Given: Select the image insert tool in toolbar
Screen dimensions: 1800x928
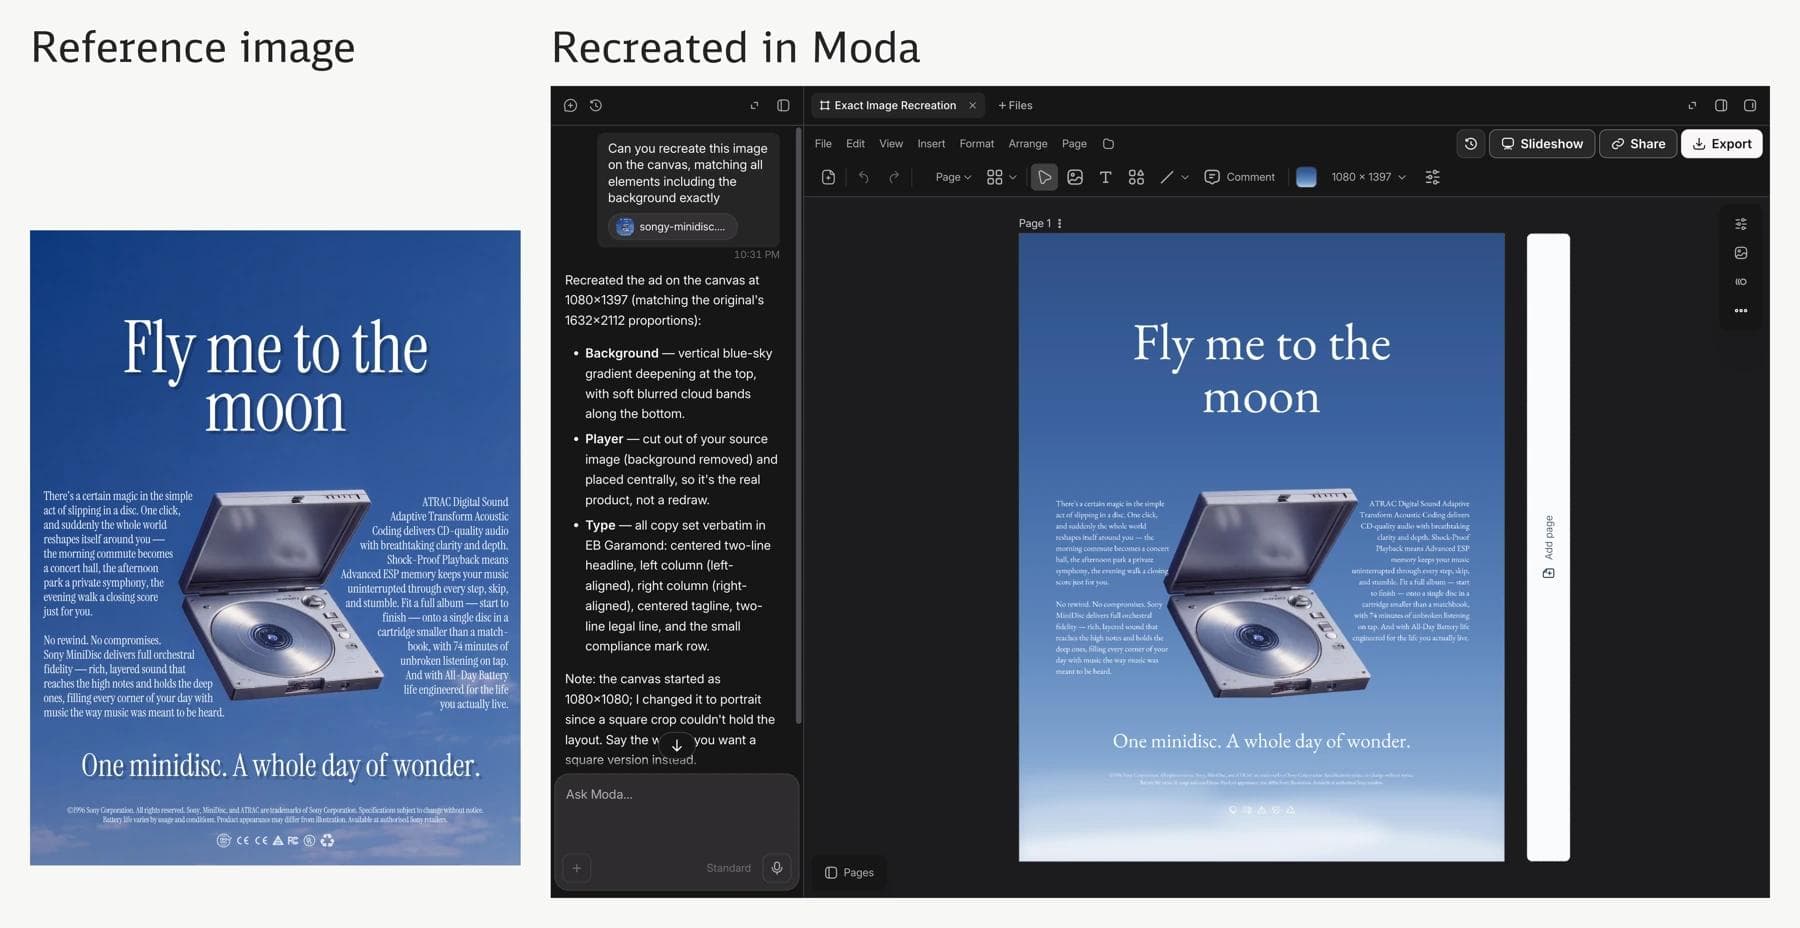Looking at the screenshot, I should point(1075,177).
